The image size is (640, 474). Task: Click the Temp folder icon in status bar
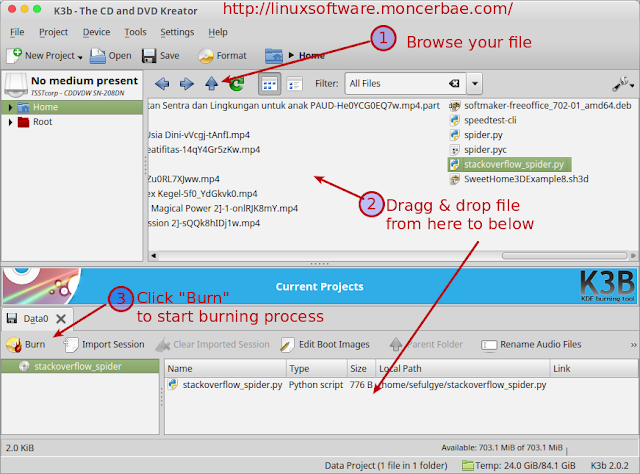coord(468,465)
